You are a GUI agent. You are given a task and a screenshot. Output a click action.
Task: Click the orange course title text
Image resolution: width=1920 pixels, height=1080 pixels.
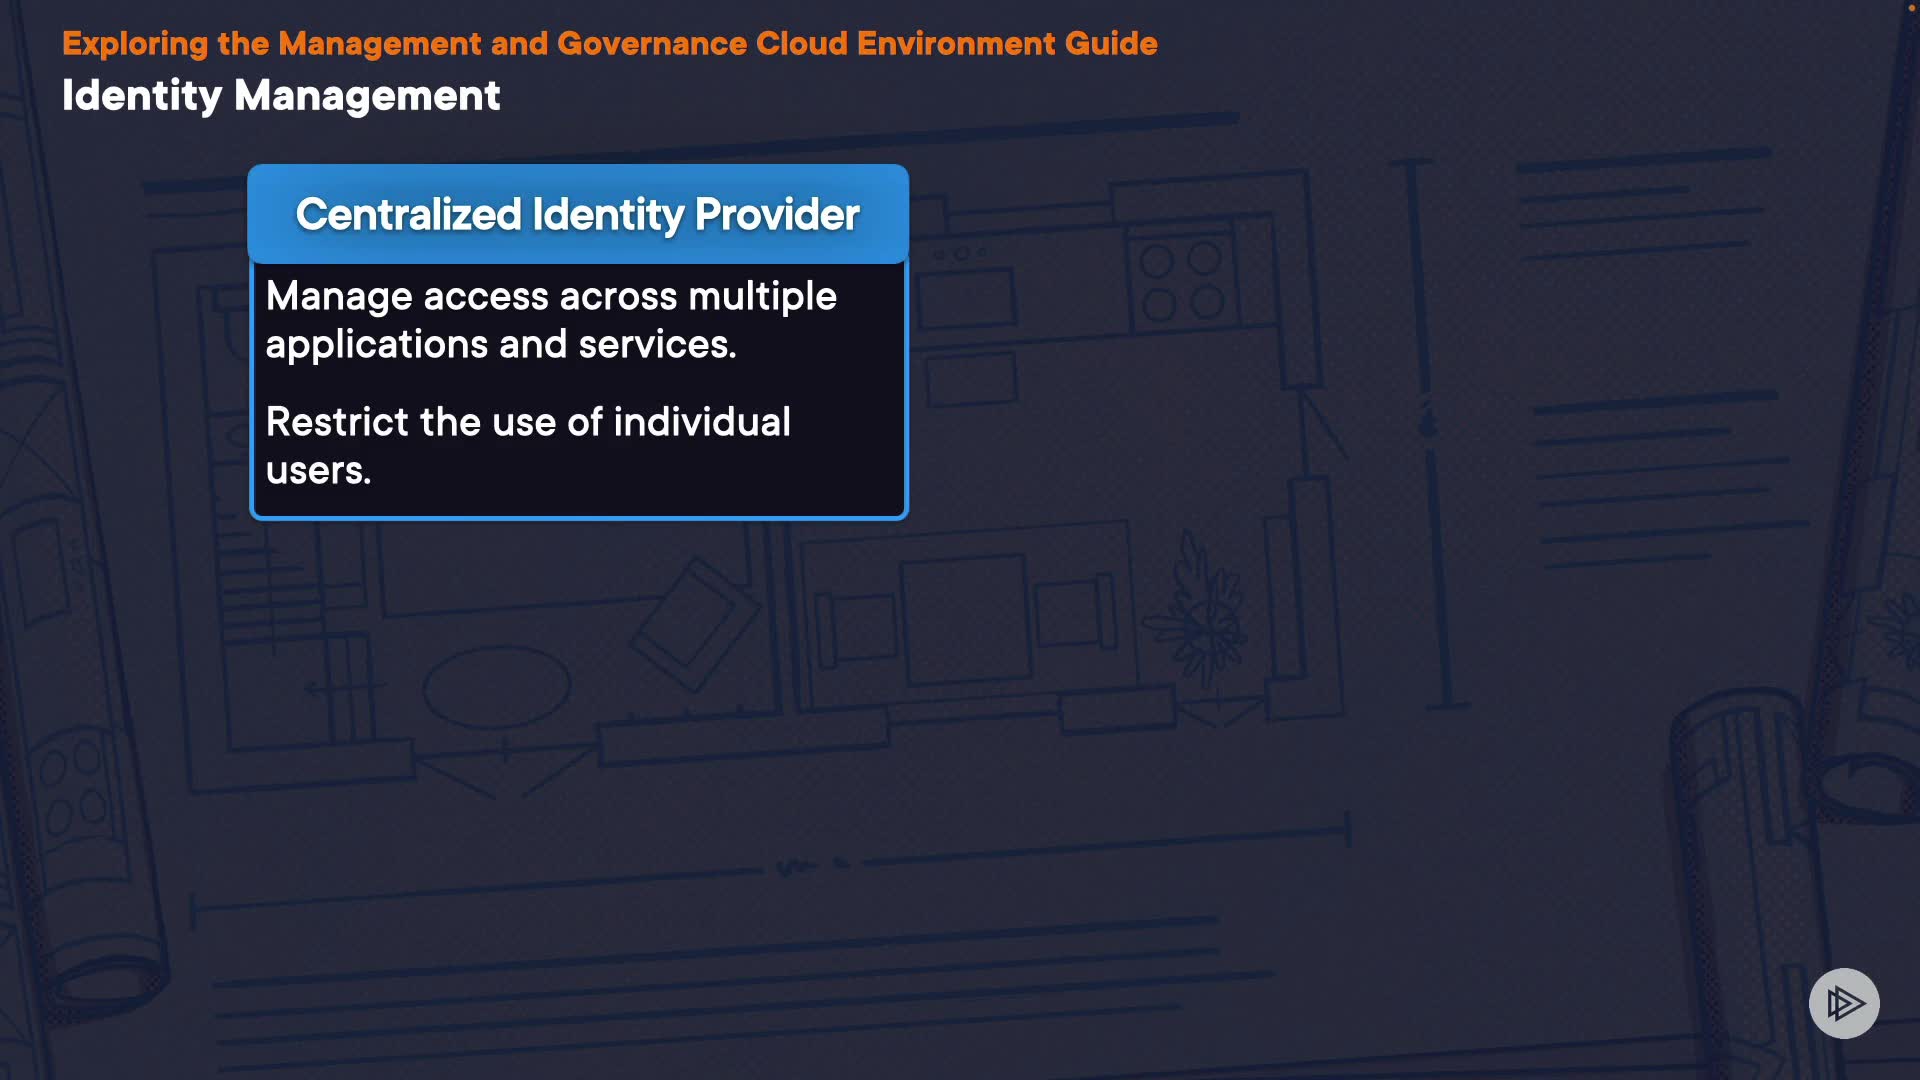609,44
